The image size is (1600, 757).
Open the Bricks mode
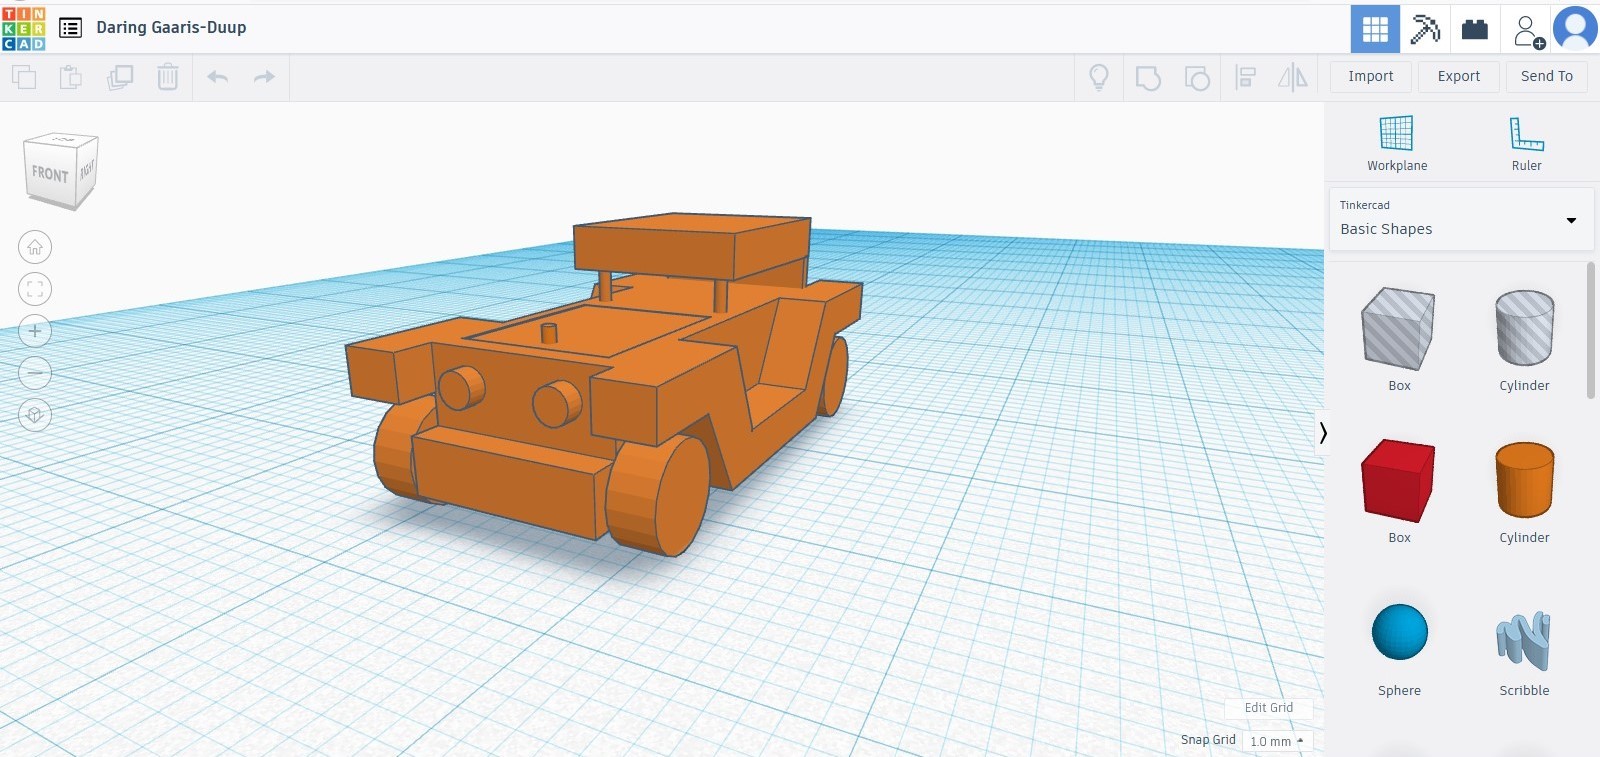point(1475,29)
